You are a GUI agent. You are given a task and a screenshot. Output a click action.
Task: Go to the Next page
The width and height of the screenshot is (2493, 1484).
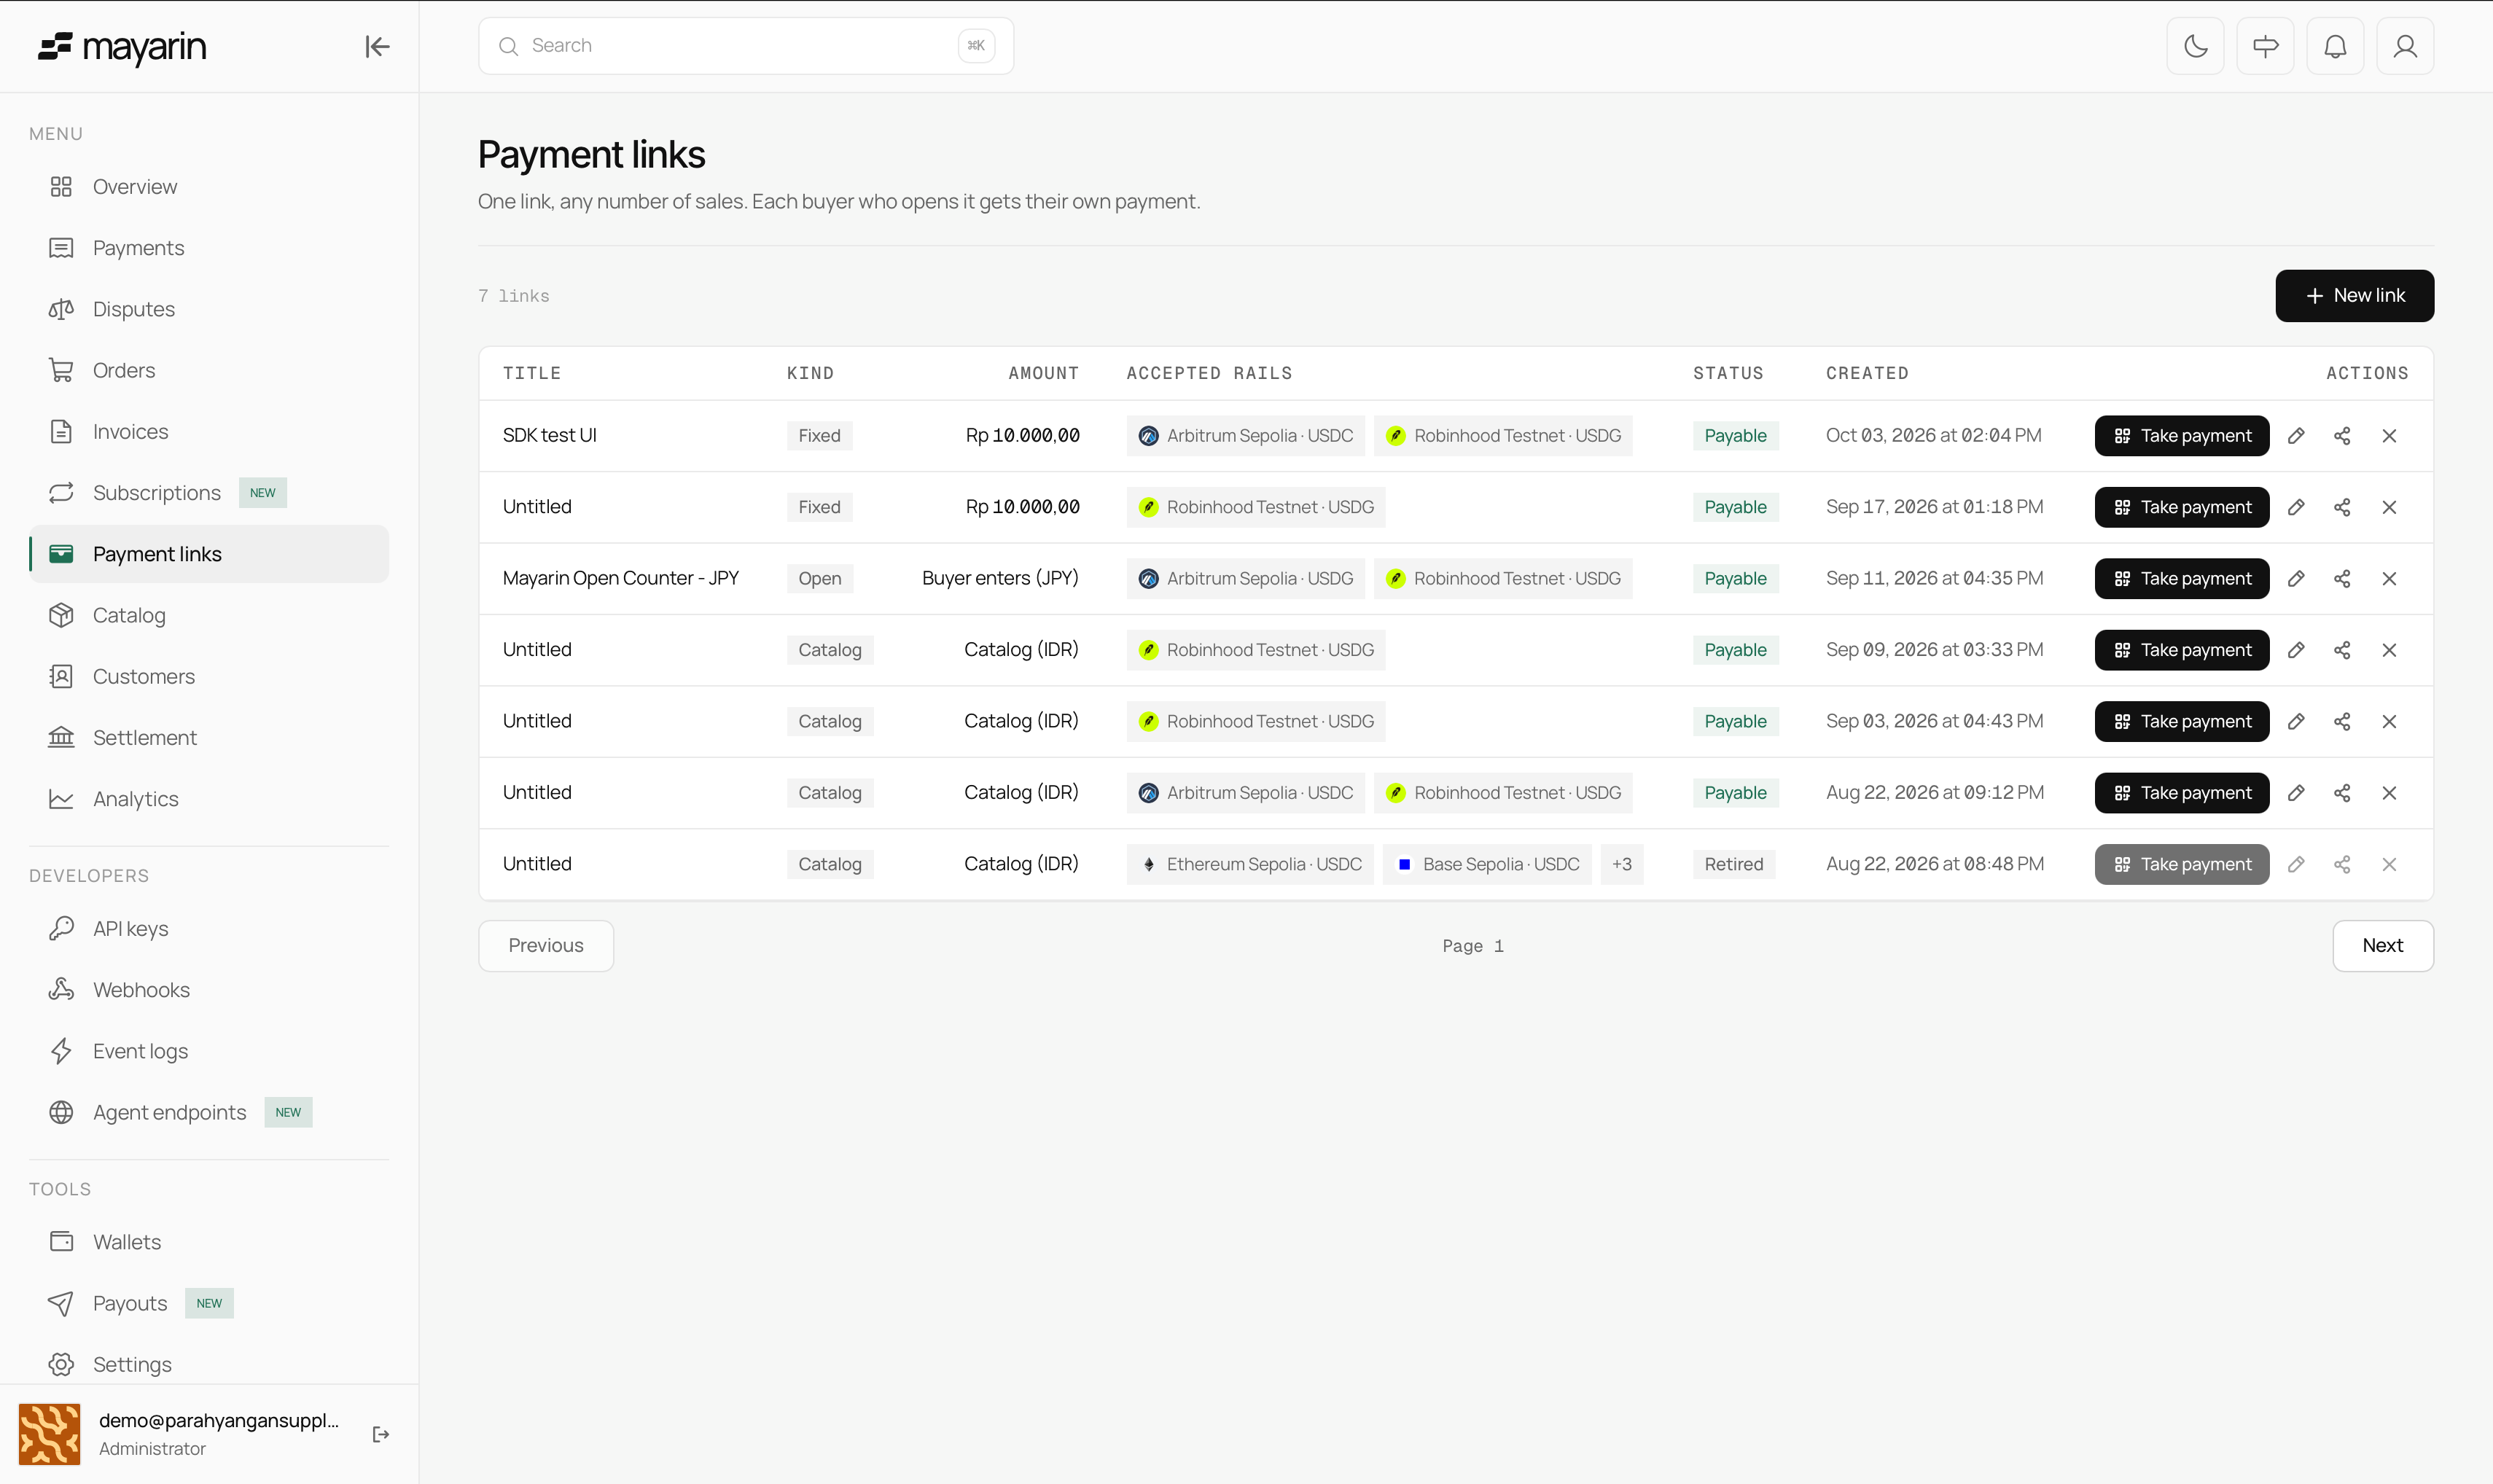pyautogui.click(x=2382, y=946)
